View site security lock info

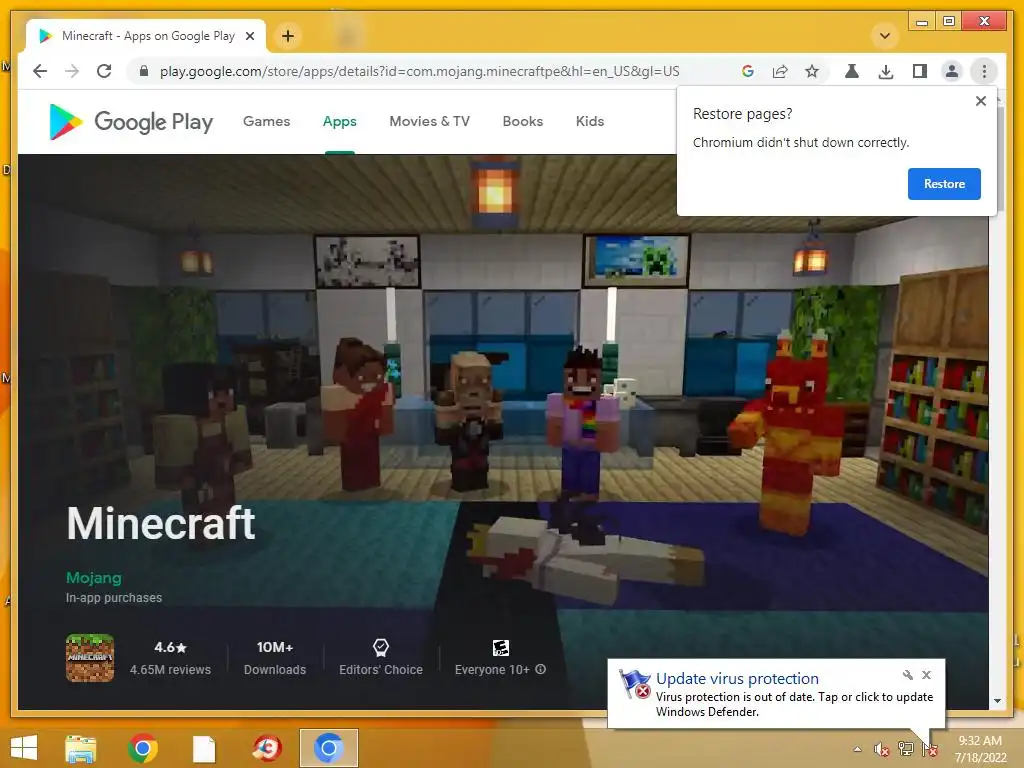point(144,71)
